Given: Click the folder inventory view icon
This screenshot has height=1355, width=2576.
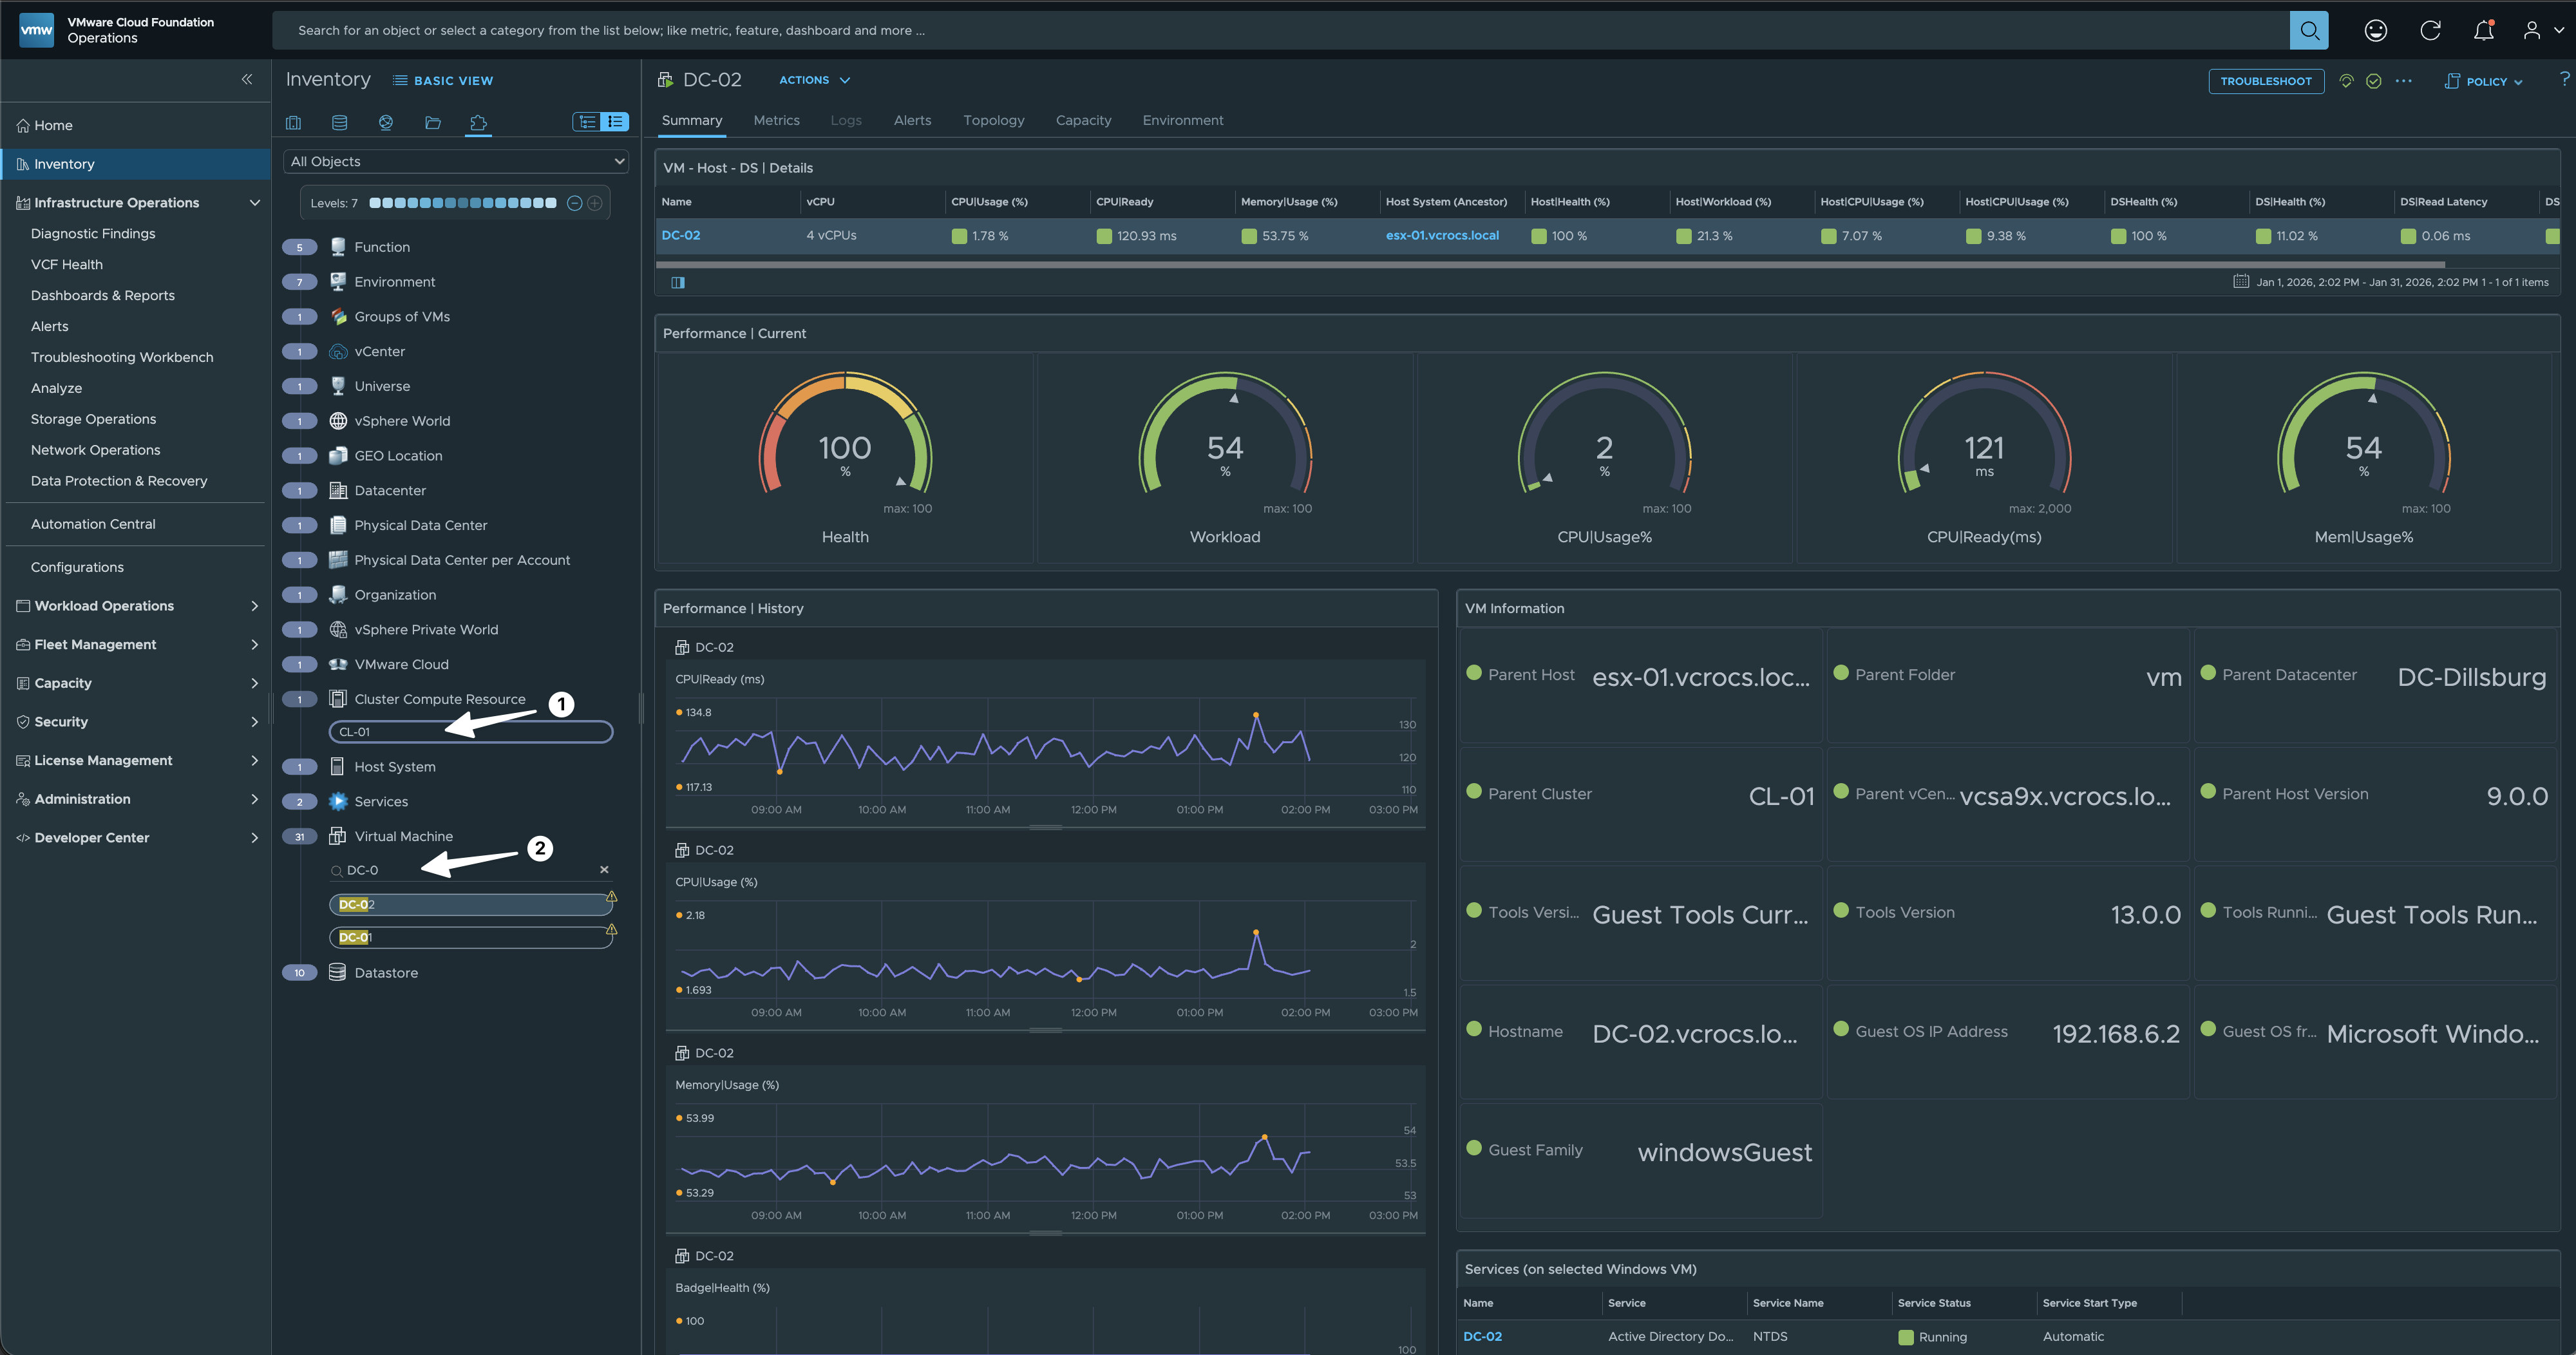Looking at the screenshot, I should 433,123.
